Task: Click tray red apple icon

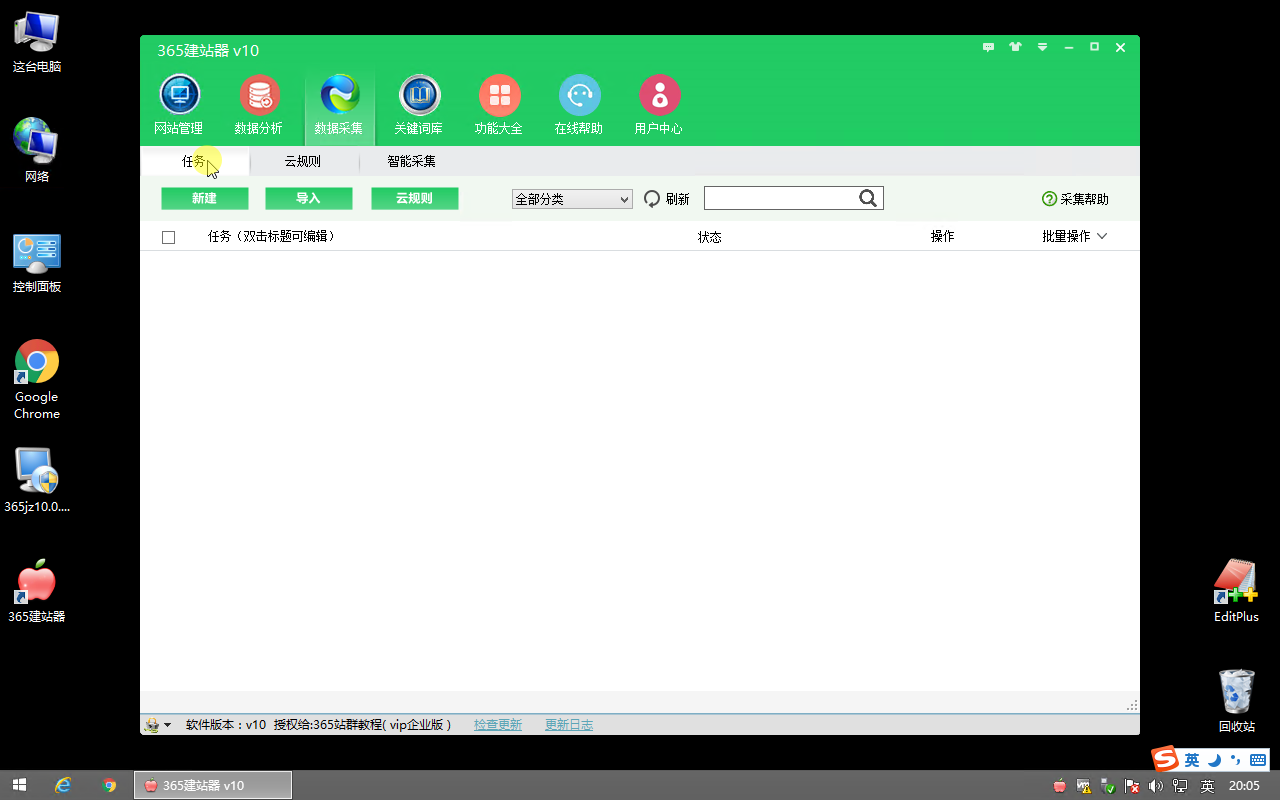Action: (x=1060, y=786)
